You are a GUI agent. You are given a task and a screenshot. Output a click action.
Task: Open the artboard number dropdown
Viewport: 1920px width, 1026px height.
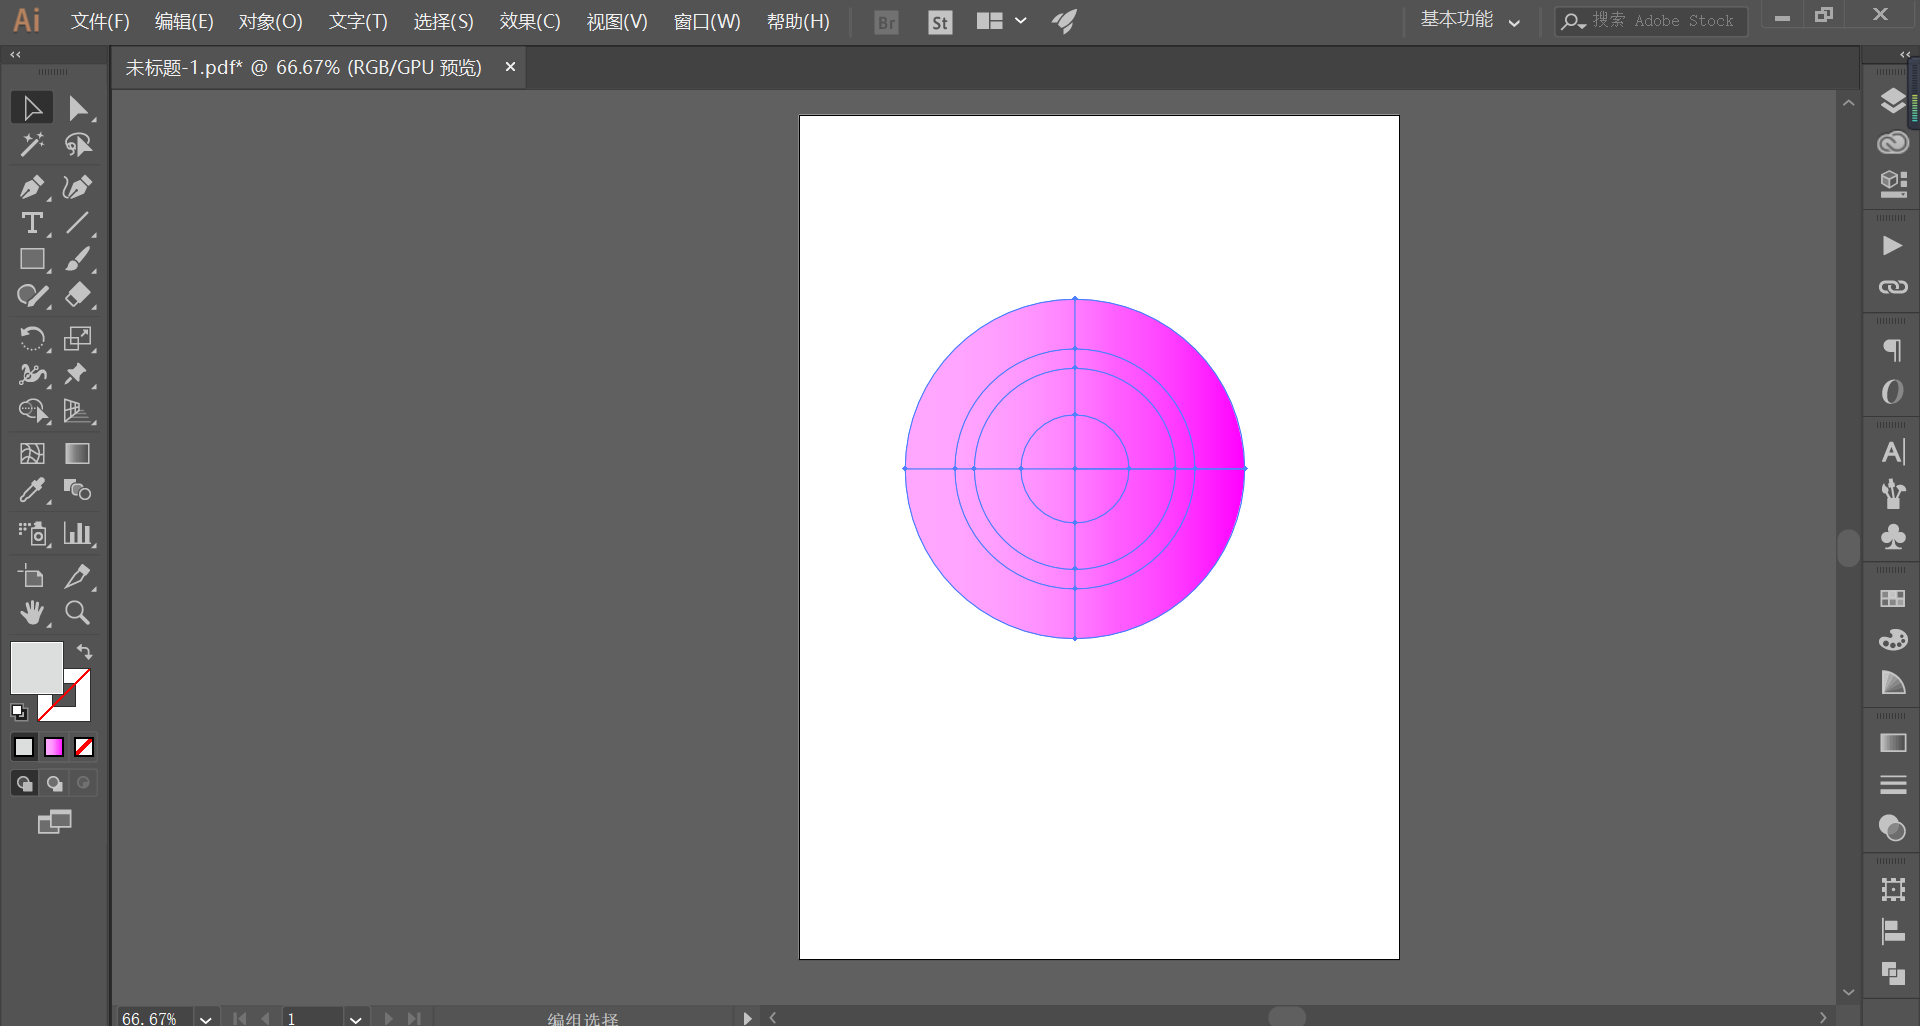[x=355, y=1018]
